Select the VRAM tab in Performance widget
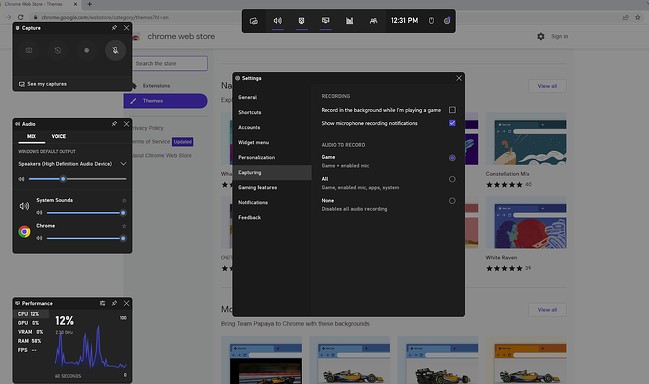649x384 pixels. (x=31, y=332)
